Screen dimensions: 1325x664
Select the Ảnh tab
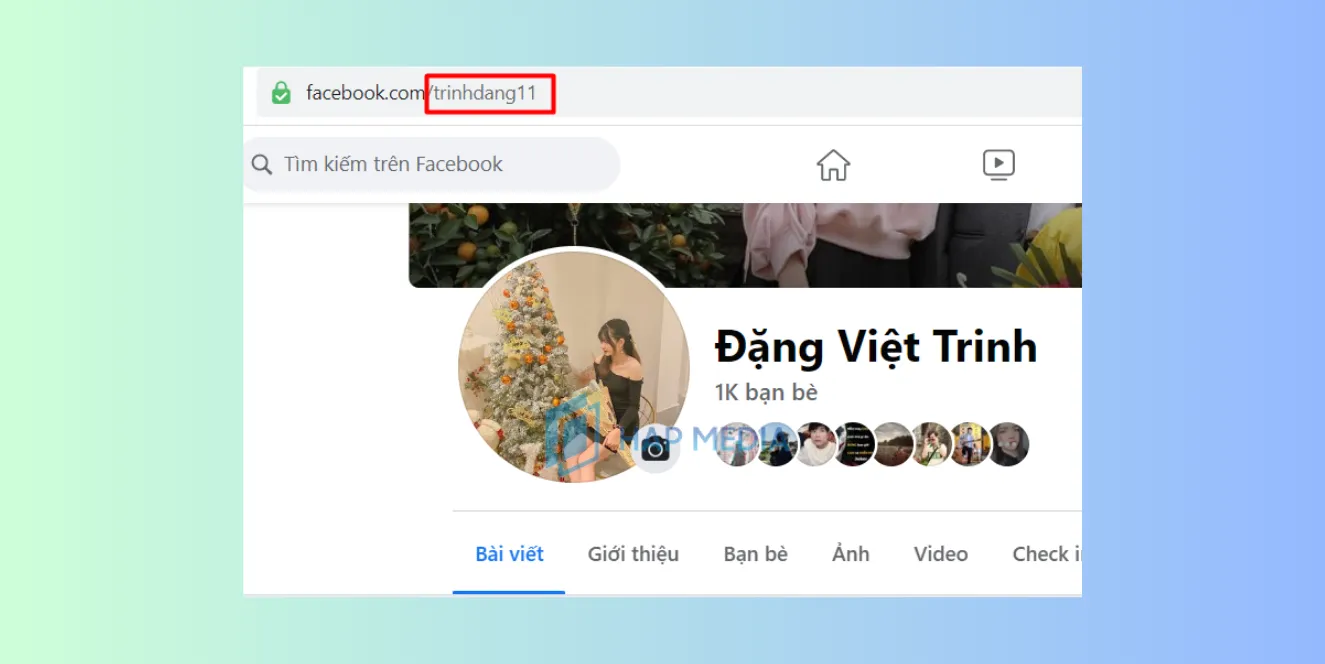[850, 554]
